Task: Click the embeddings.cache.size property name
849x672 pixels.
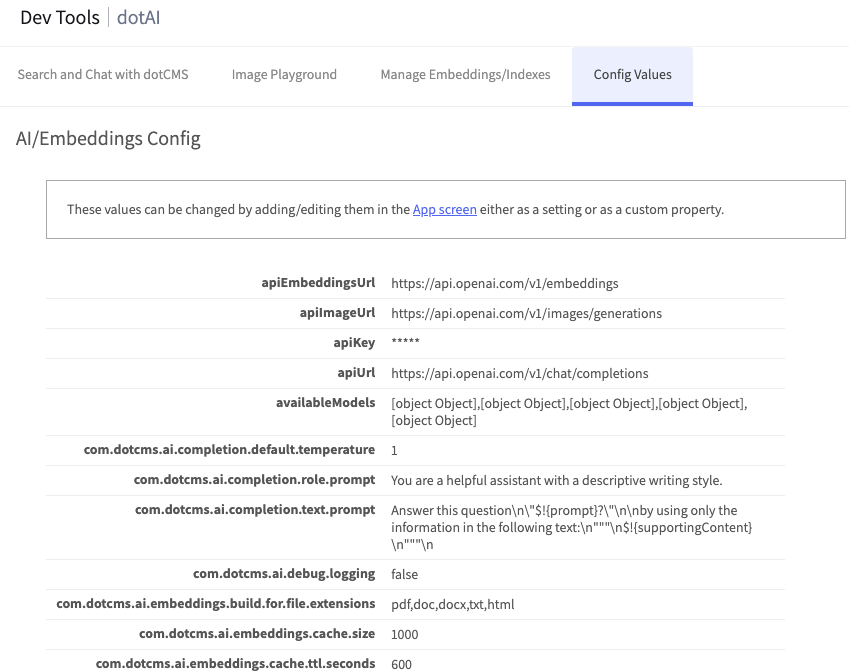Action: pyautogui.click(x=257, y=634)
